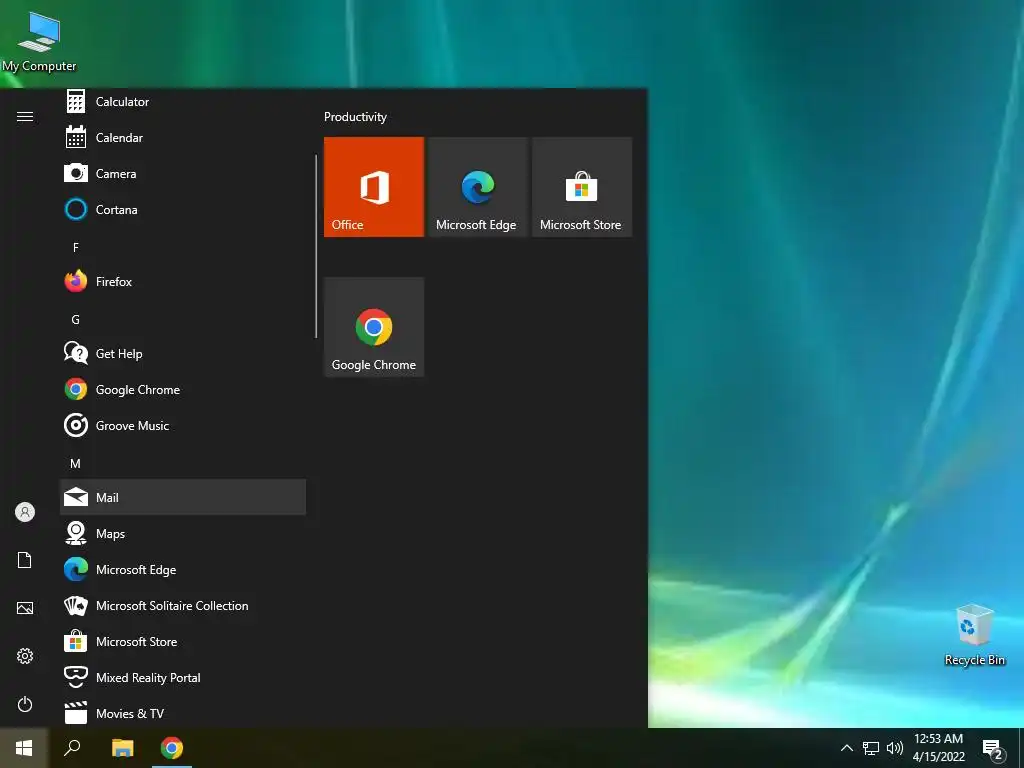Open the user account icon in Start

point(25,512)
